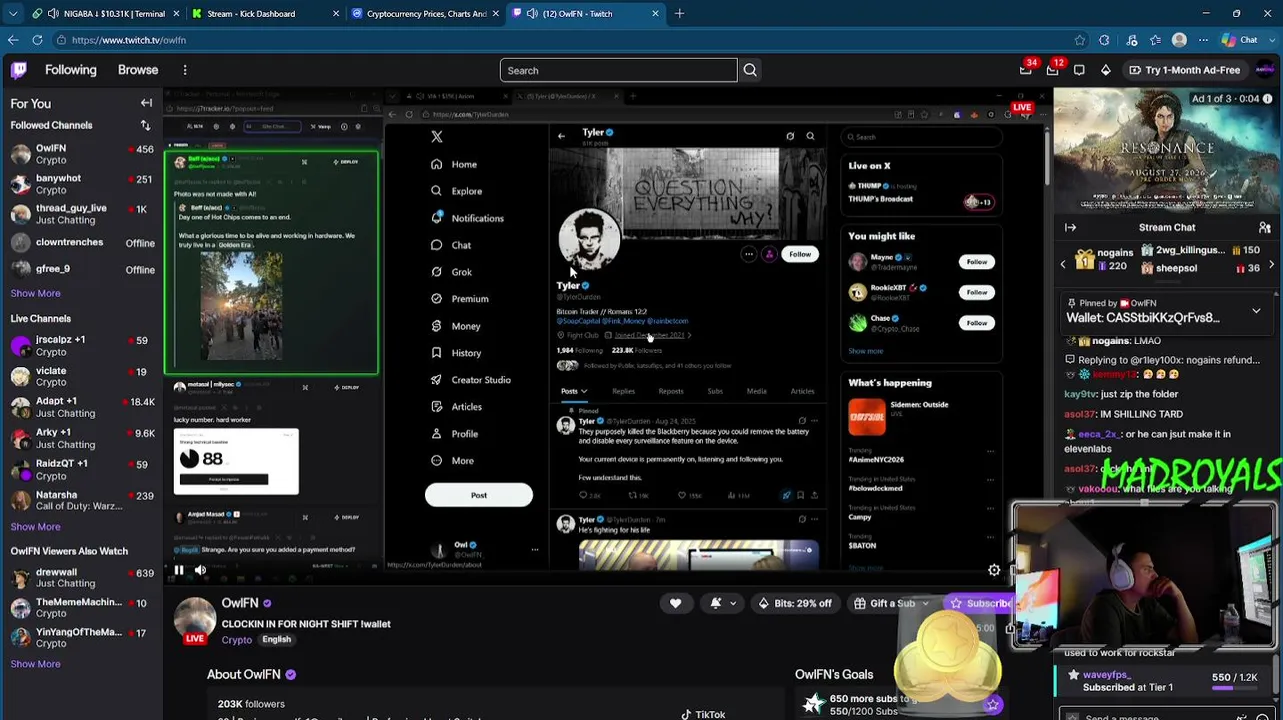1283x720 pixels.
Task: Show next gift leaderboard entries
Action: click(1271, 264)
